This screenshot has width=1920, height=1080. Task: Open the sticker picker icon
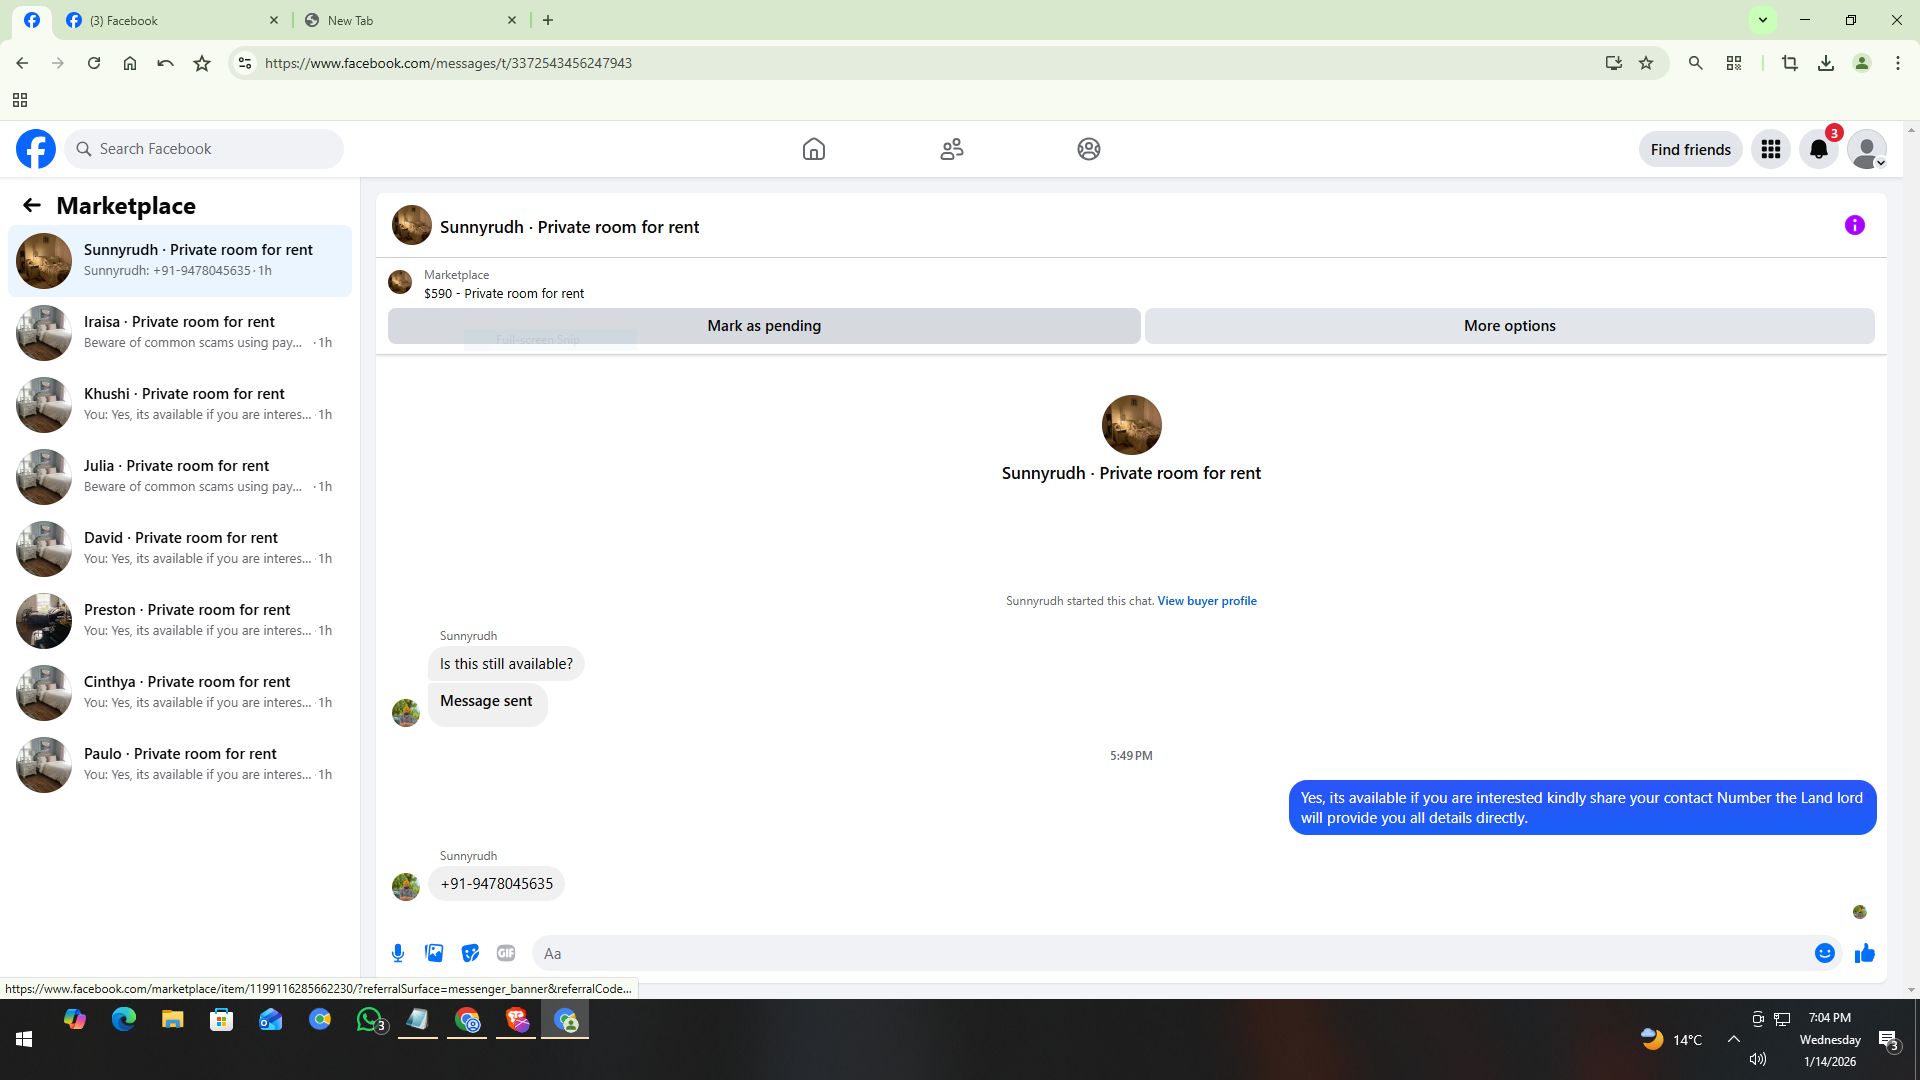pyautogui.click(x=470, y=953)
